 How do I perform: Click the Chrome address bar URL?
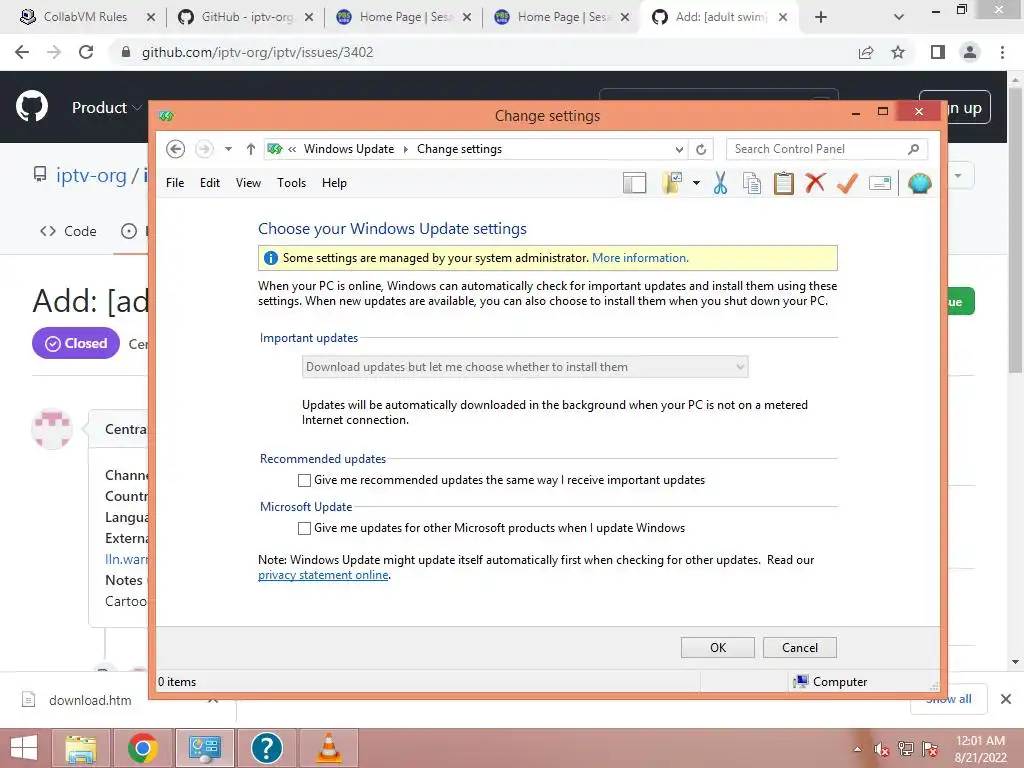[257, 52]
